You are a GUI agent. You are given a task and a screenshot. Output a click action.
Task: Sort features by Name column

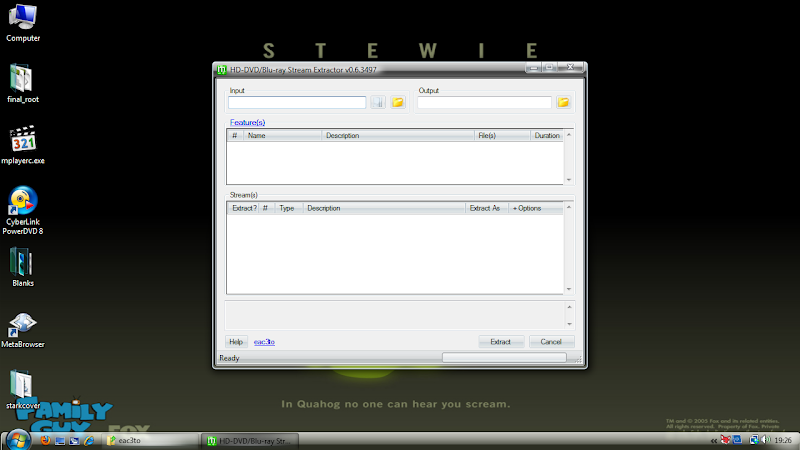coord(282,136)
